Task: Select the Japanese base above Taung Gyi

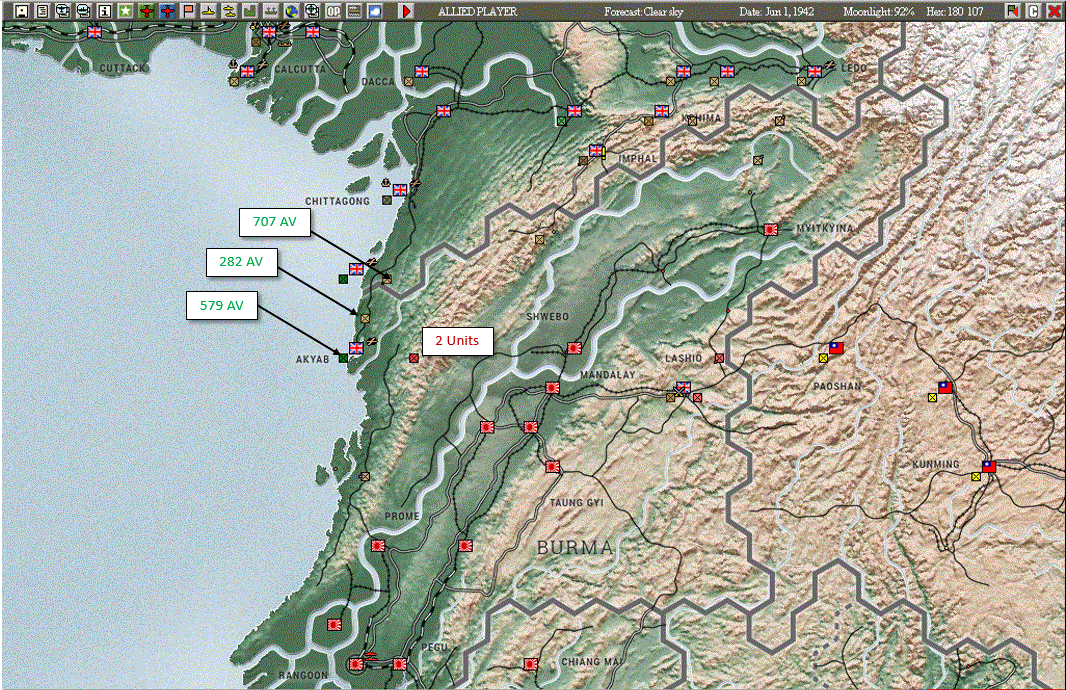Action: [553, 467]
